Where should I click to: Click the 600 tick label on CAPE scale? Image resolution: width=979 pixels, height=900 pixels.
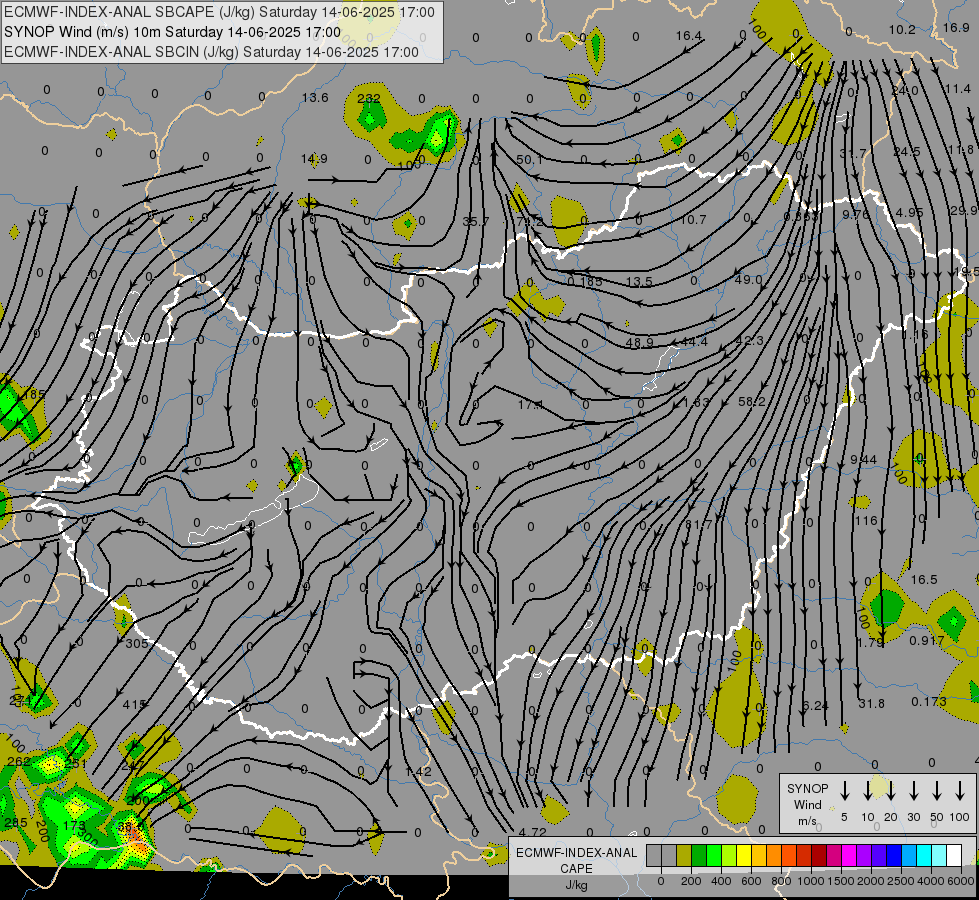(751, 881)
